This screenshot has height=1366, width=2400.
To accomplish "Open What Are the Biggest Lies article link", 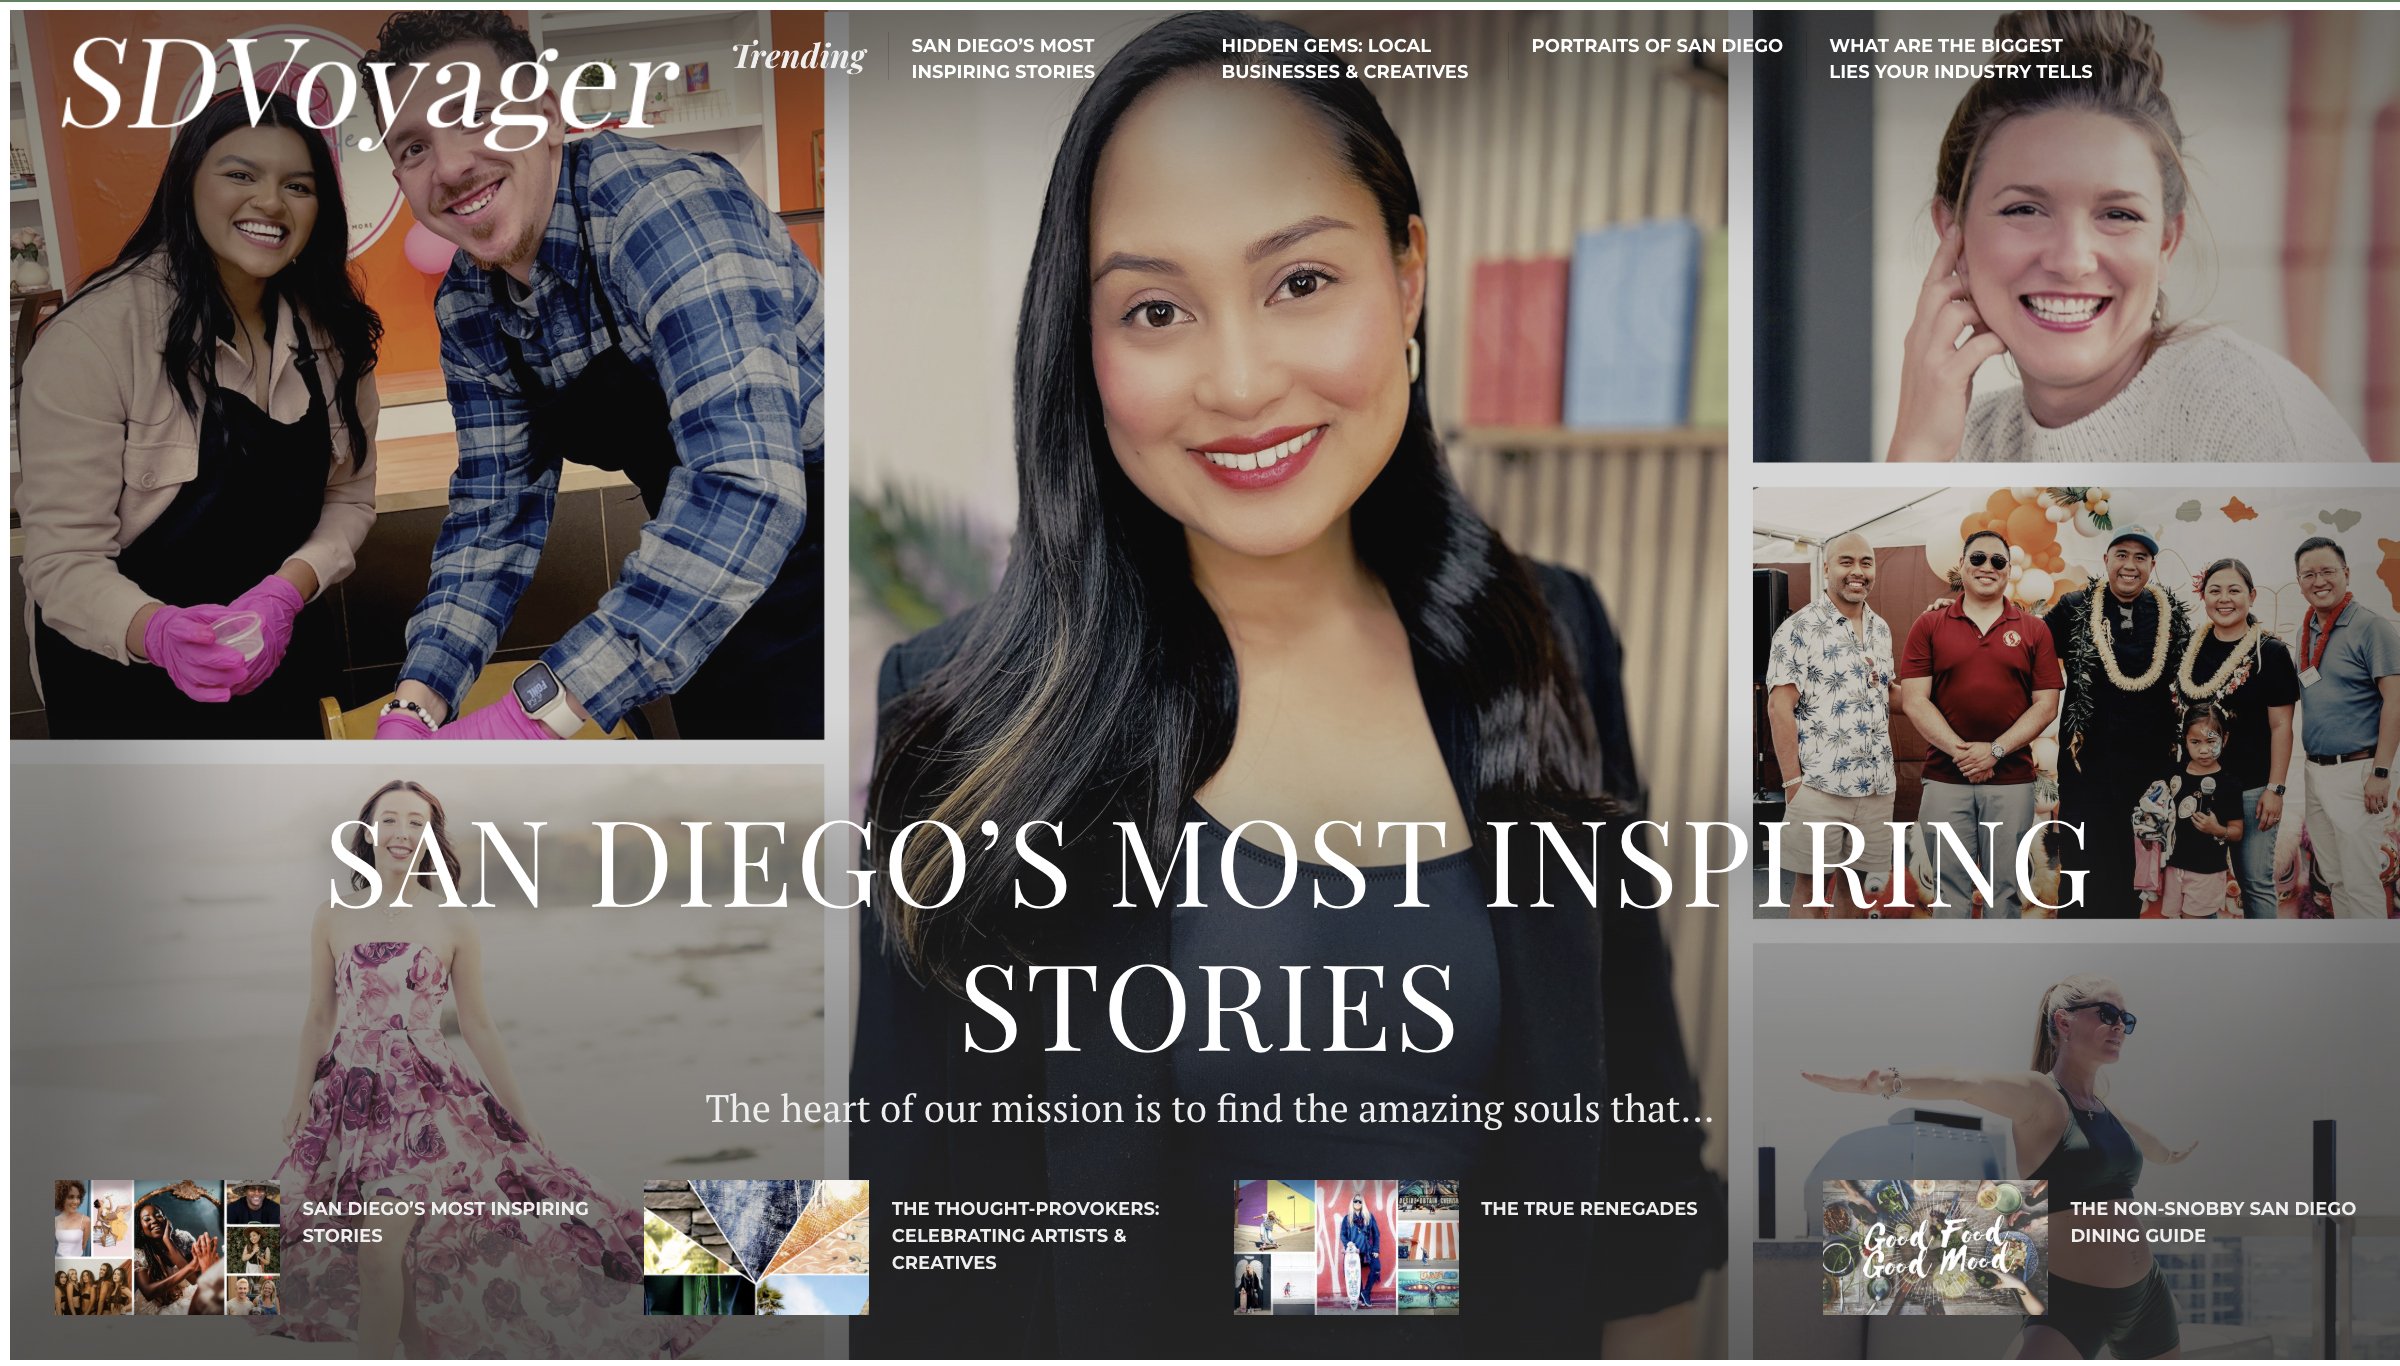I will click(x=1960, y=58).
